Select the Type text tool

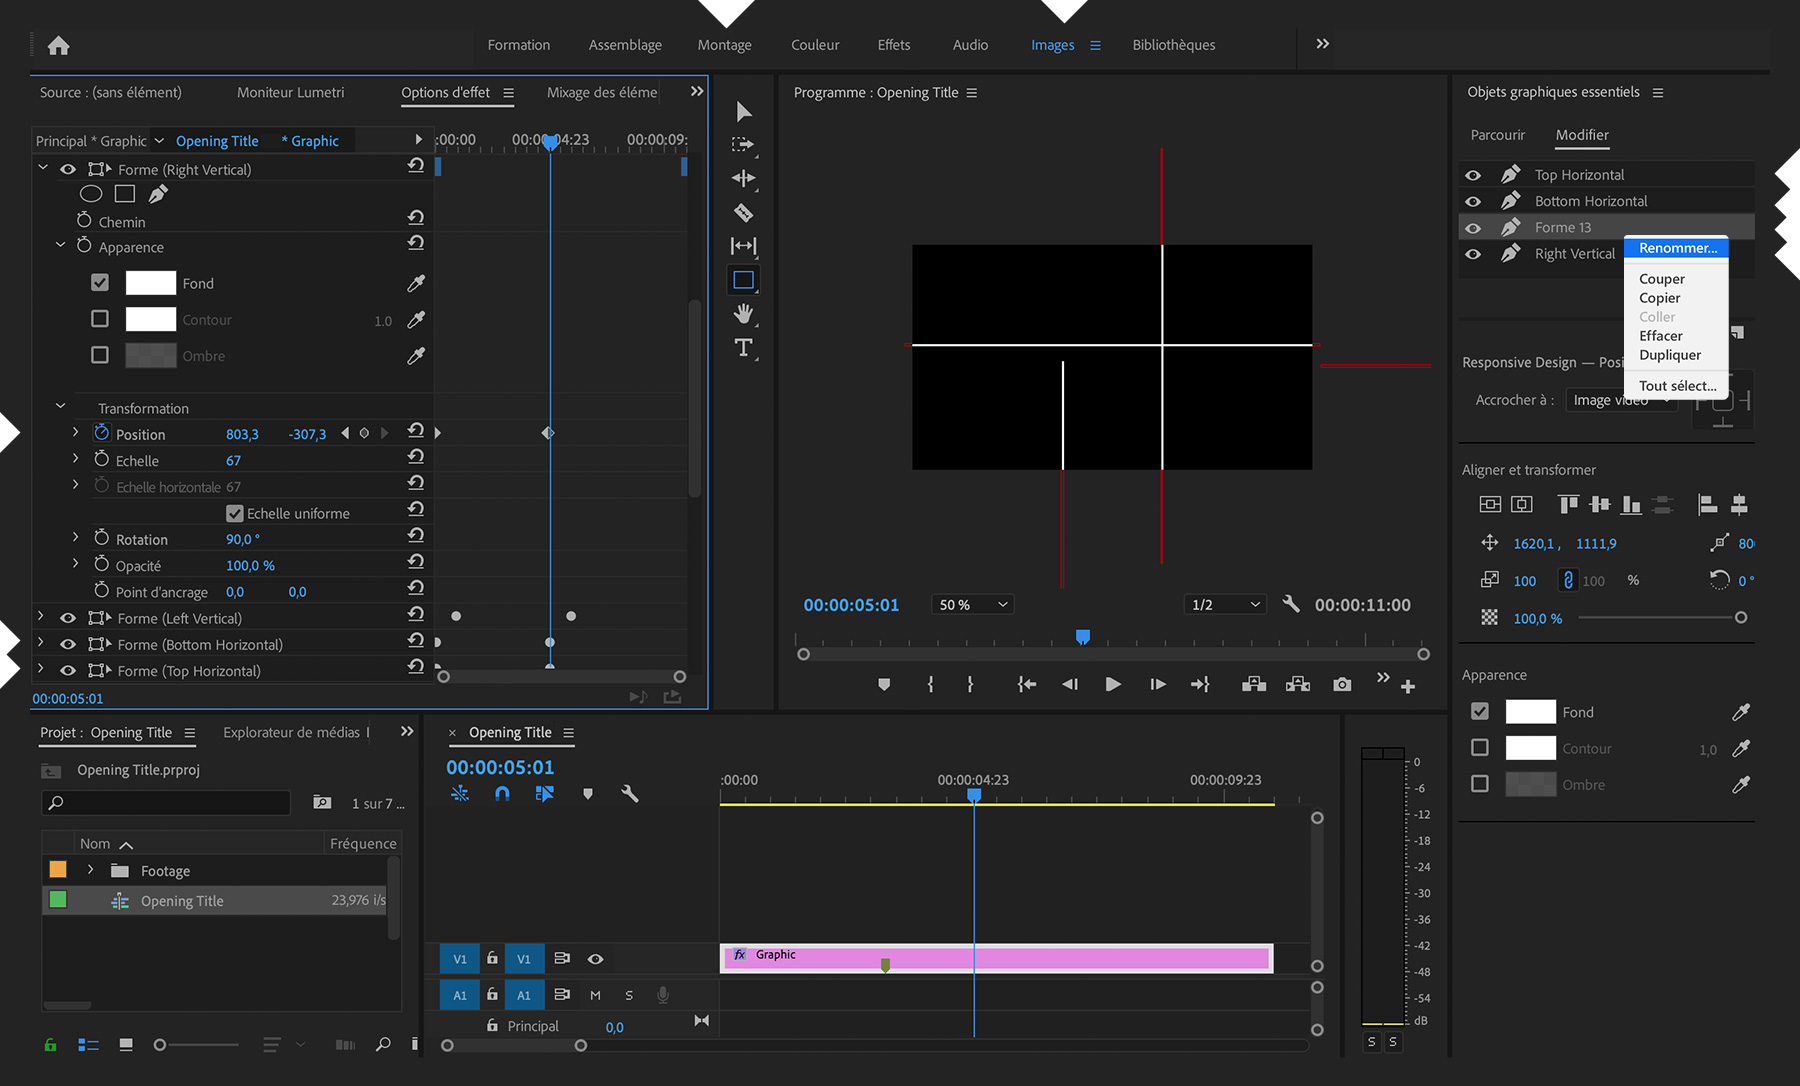[743, 348]
